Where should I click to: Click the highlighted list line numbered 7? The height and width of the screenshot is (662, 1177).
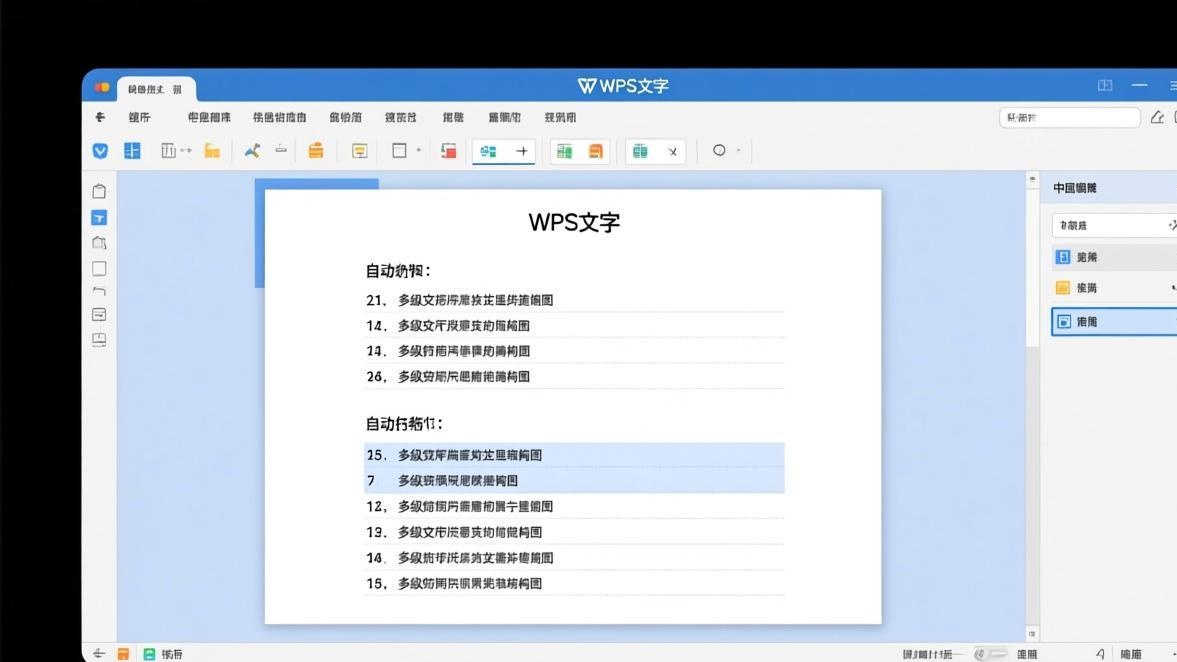tap(574, 480)
